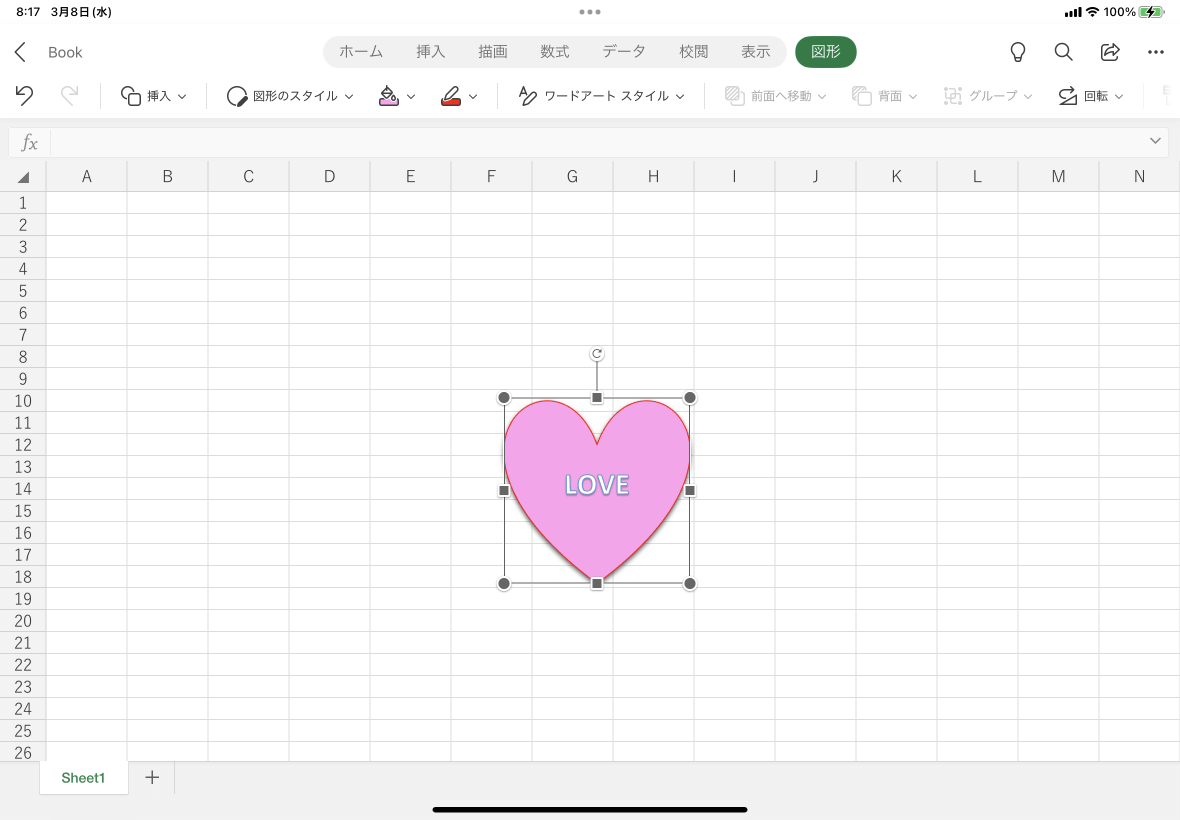The image size is (1180, 820).
Task: Select column A header
Action: point(87,177)
